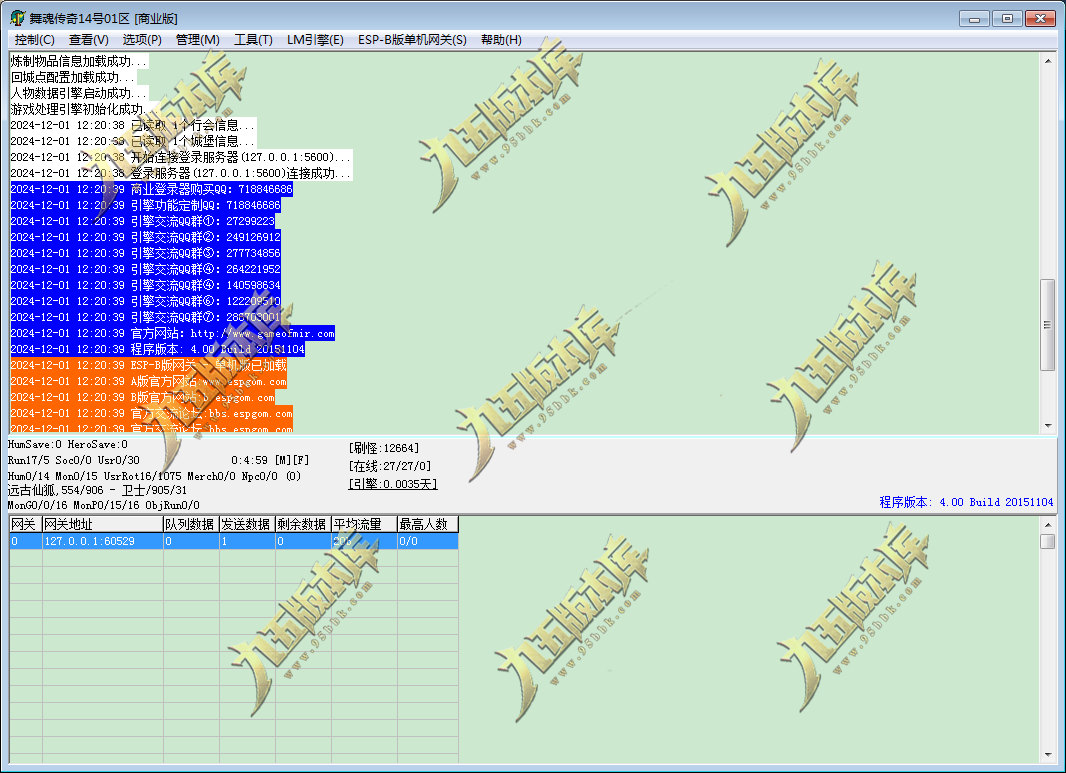Click the [引擎:0.0035天] status link

392,483
